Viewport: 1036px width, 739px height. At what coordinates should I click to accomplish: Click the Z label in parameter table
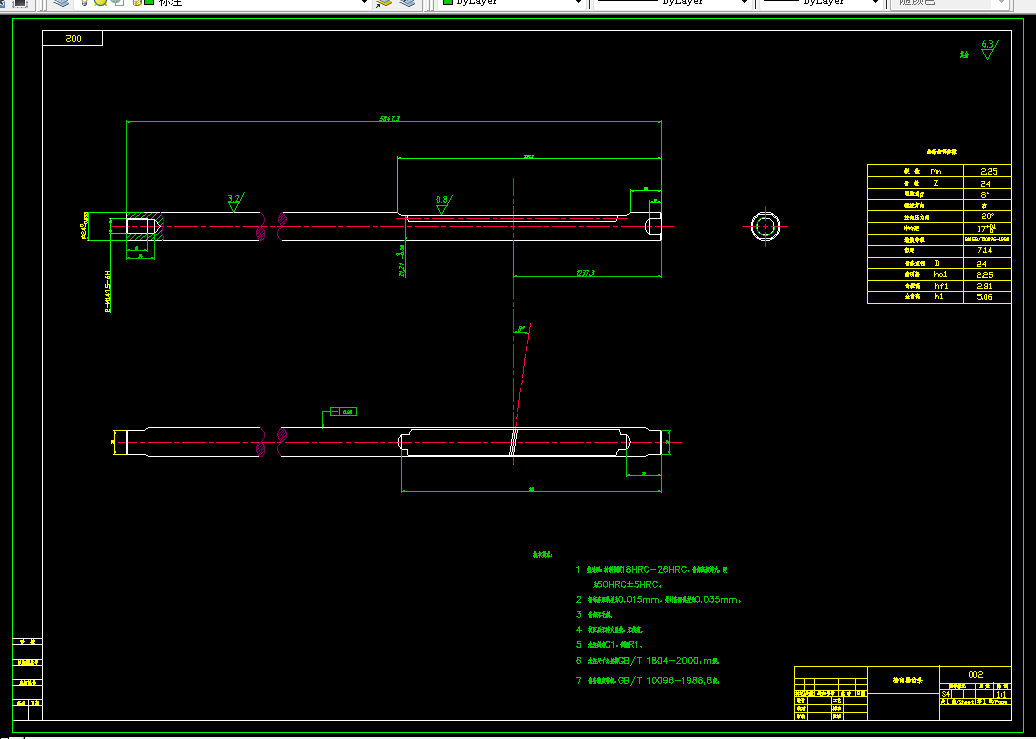coord(936,183)
